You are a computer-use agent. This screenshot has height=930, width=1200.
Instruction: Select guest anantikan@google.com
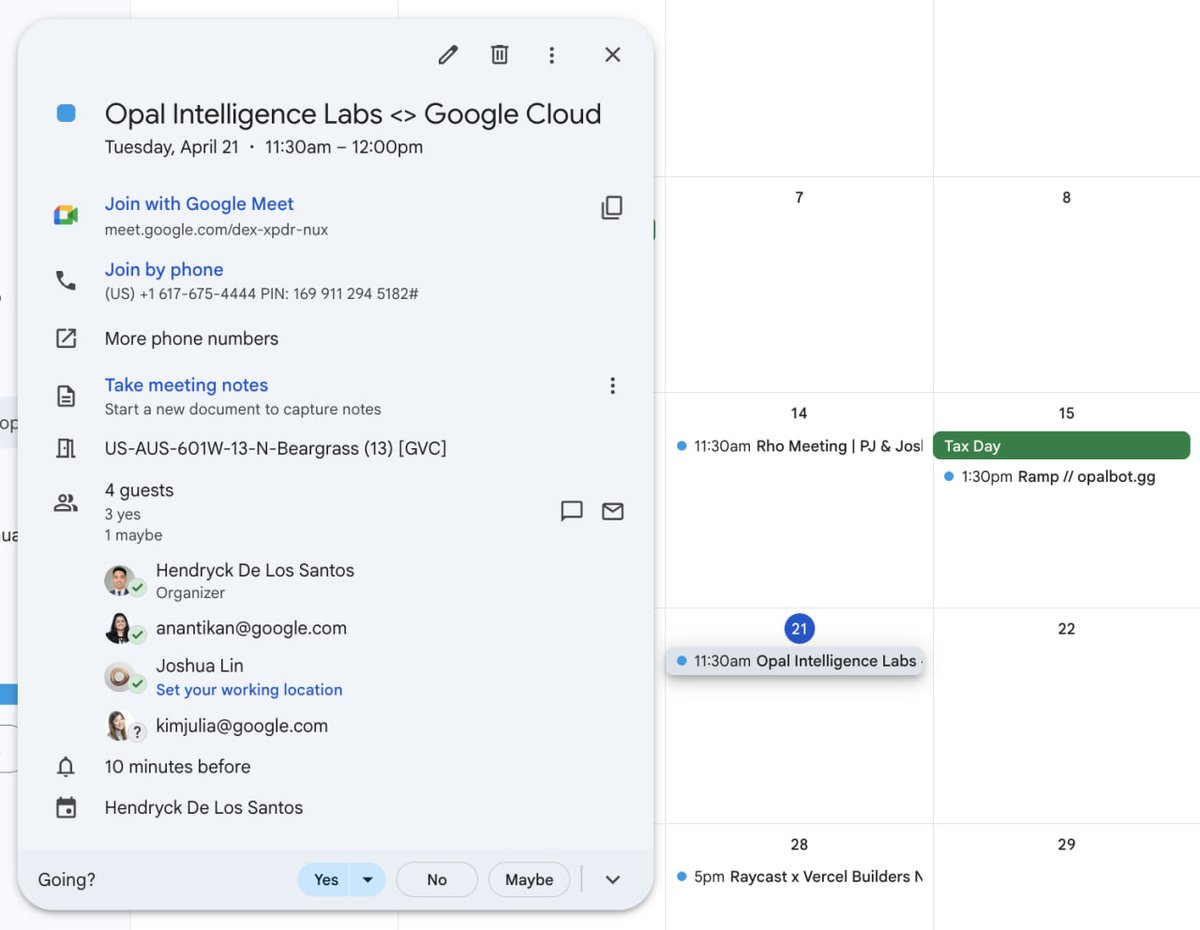251,629
